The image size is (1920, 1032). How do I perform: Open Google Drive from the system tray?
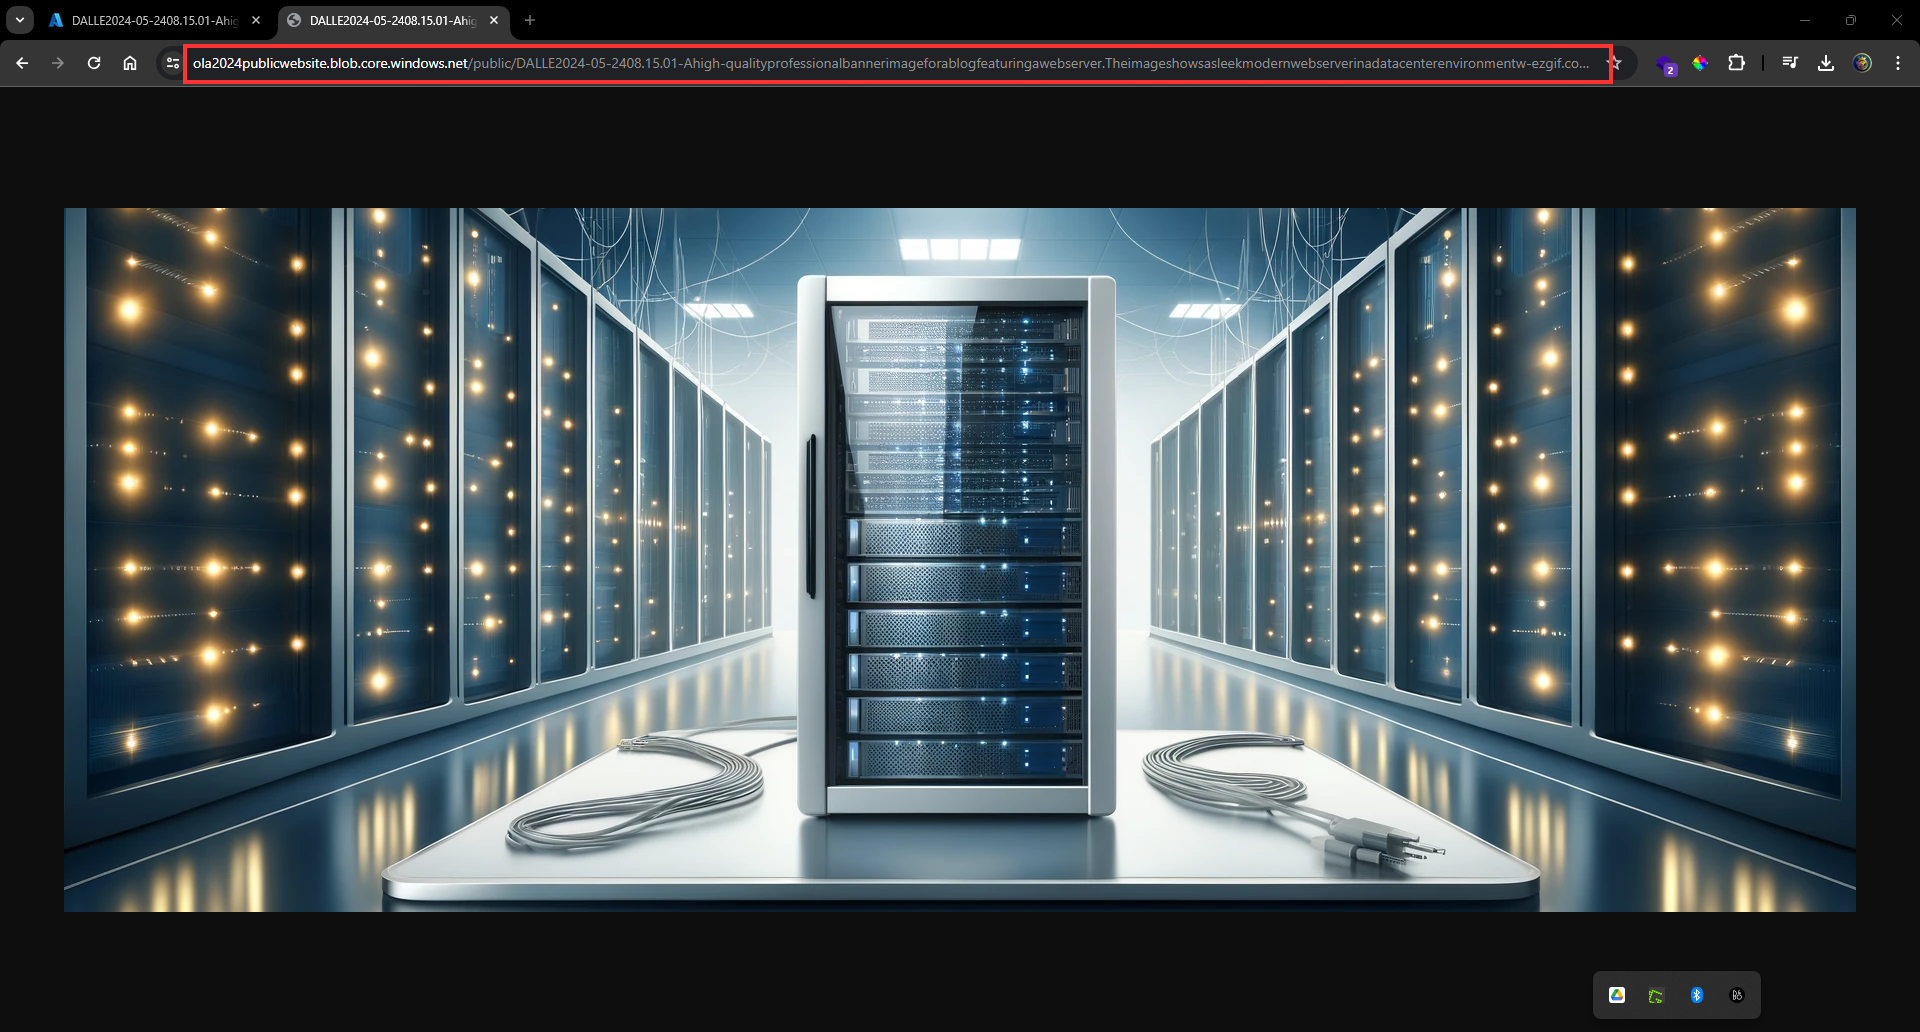click(1617, 995)
